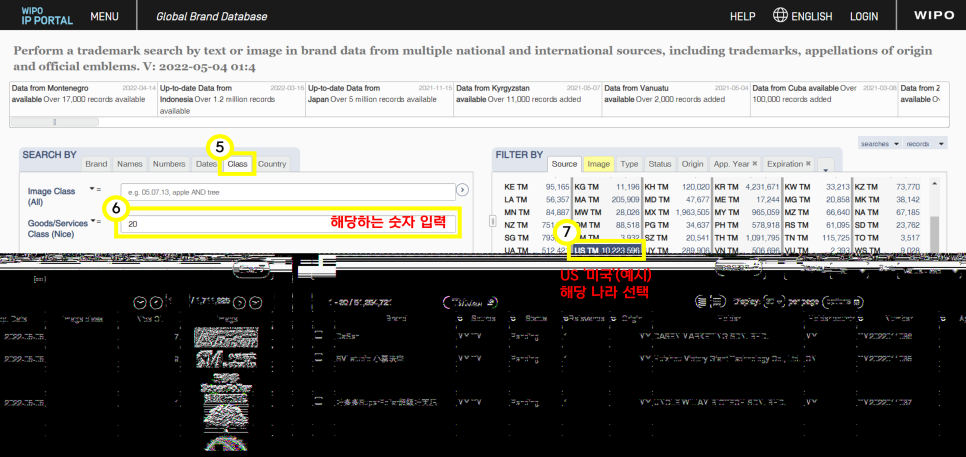
Task: Select MX TM source filter
Action: click(676, 212)
